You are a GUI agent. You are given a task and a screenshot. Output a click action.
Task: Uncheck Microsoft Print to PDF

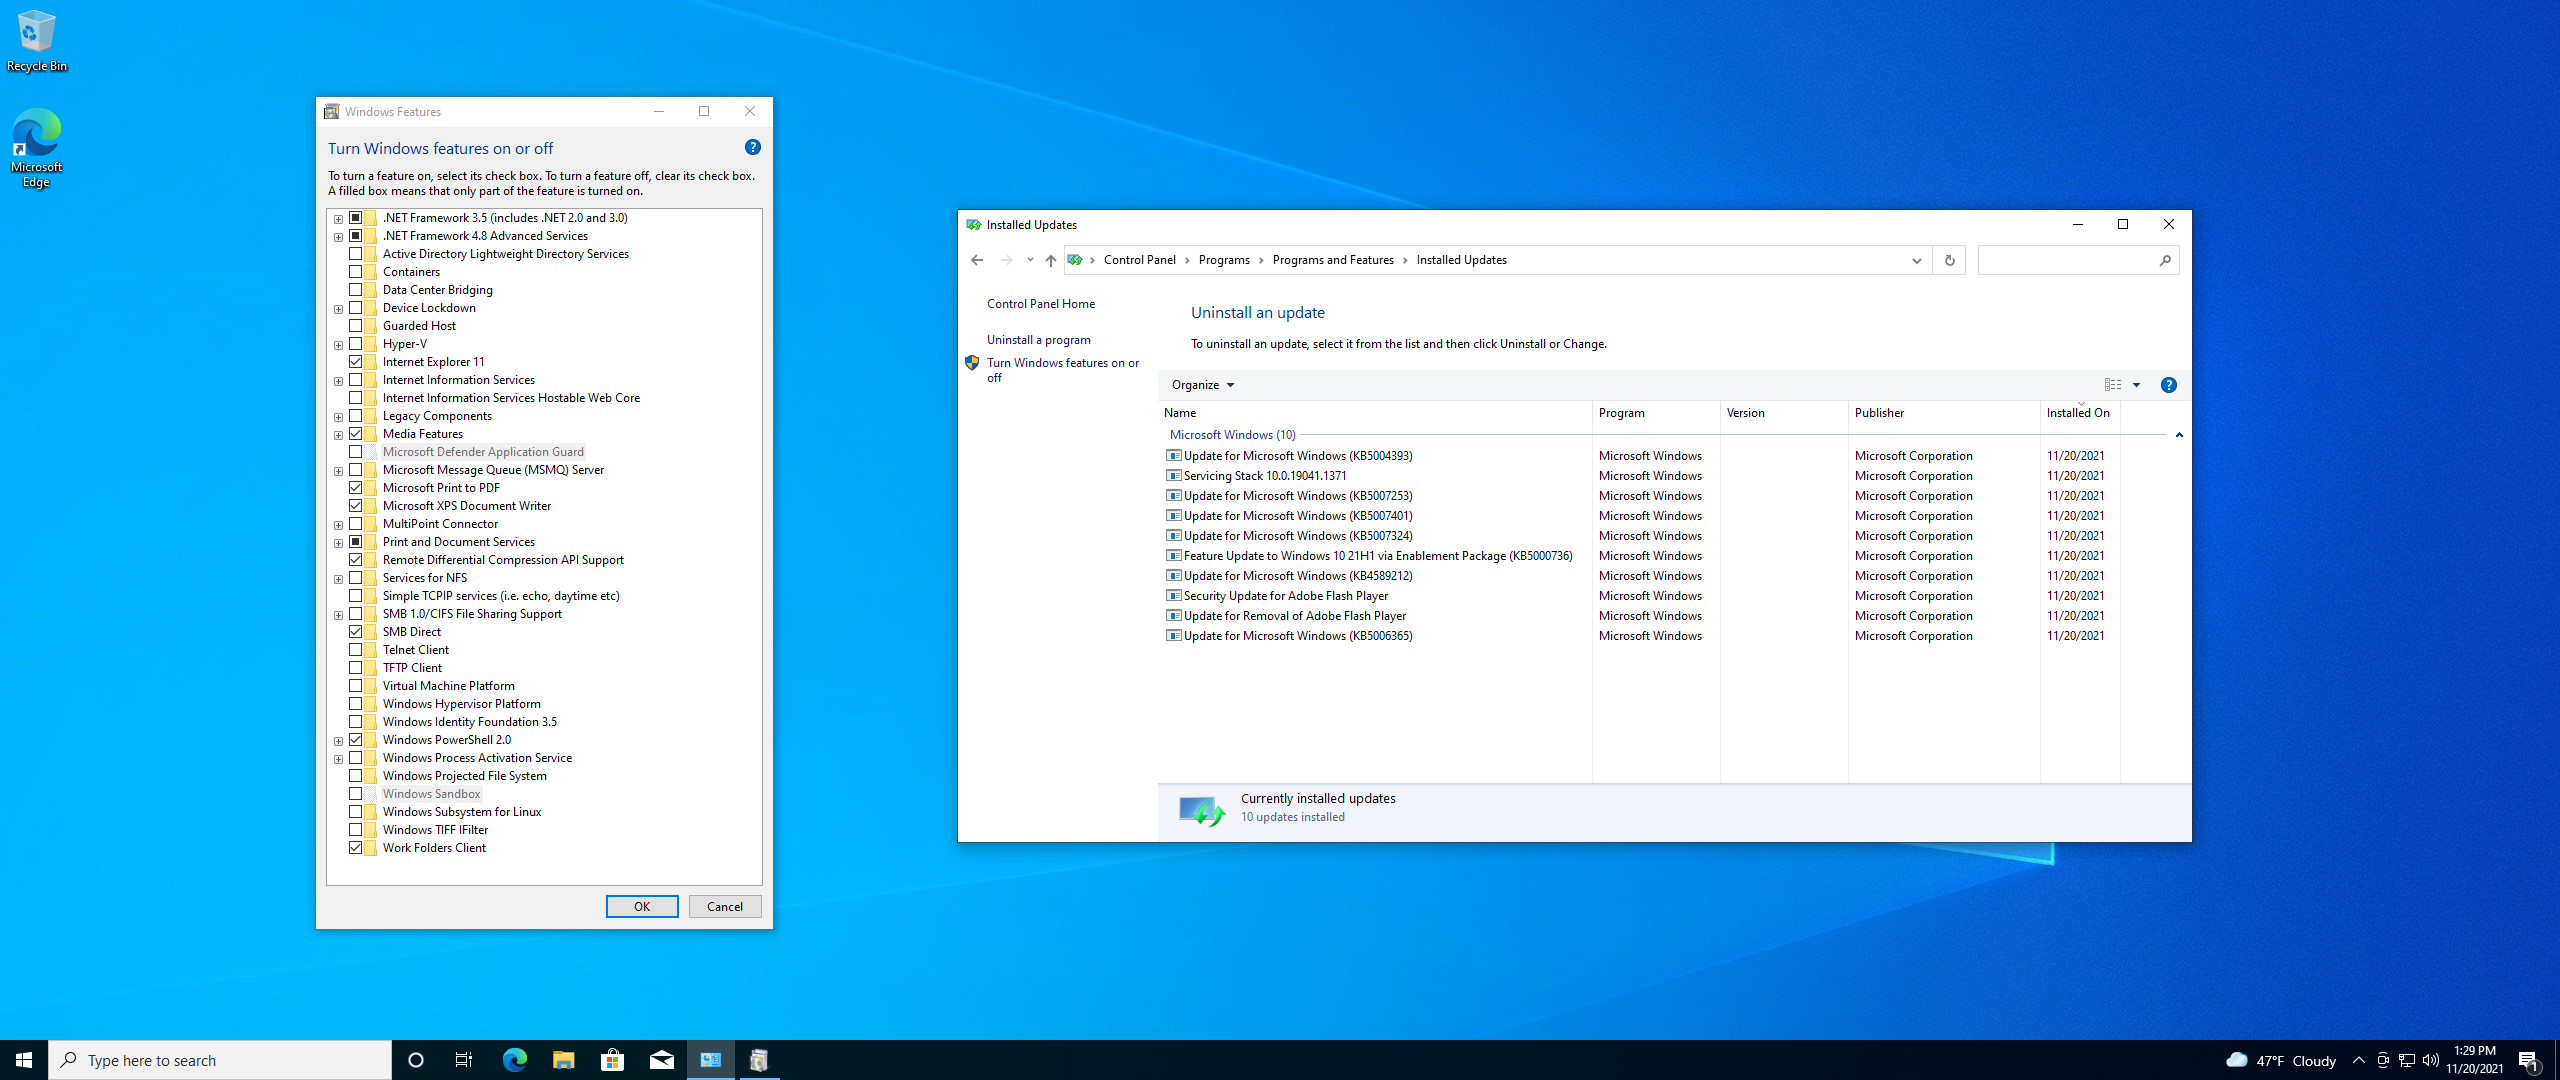[355, 488]
